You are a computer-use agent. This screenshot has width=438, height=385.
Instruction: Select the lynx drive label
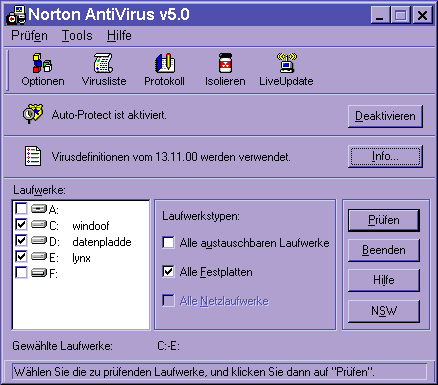click(81, 258)
